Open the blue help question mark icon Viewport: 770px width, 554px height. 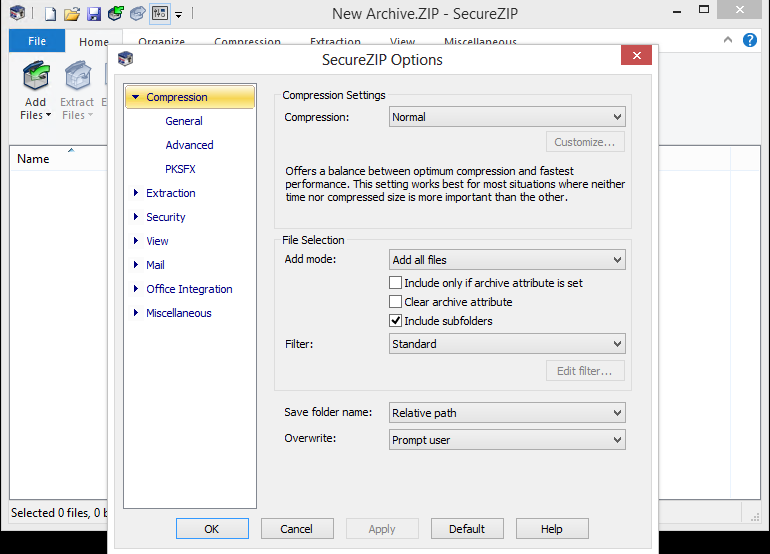click(x=750, y=40)
